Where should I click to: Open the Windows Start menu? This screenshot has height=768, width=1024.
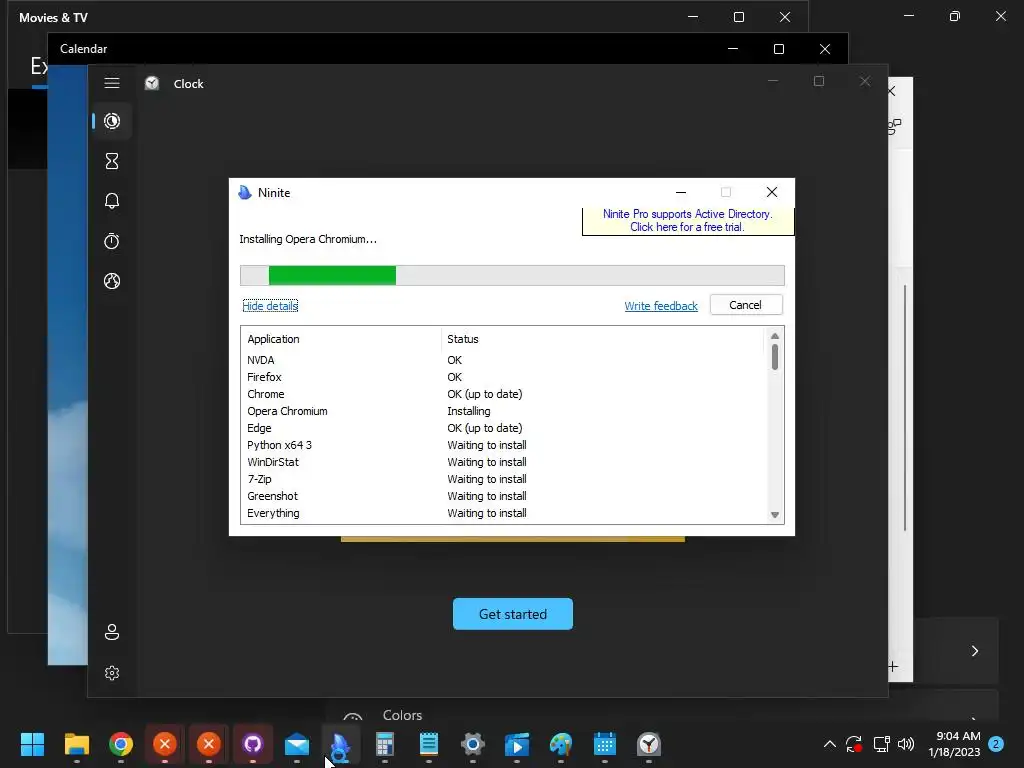point(33,744)
